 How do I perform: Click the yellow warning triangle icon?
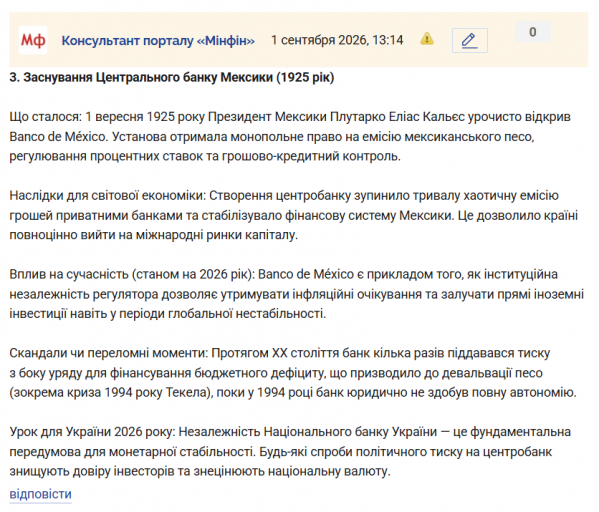click(427, 39)
